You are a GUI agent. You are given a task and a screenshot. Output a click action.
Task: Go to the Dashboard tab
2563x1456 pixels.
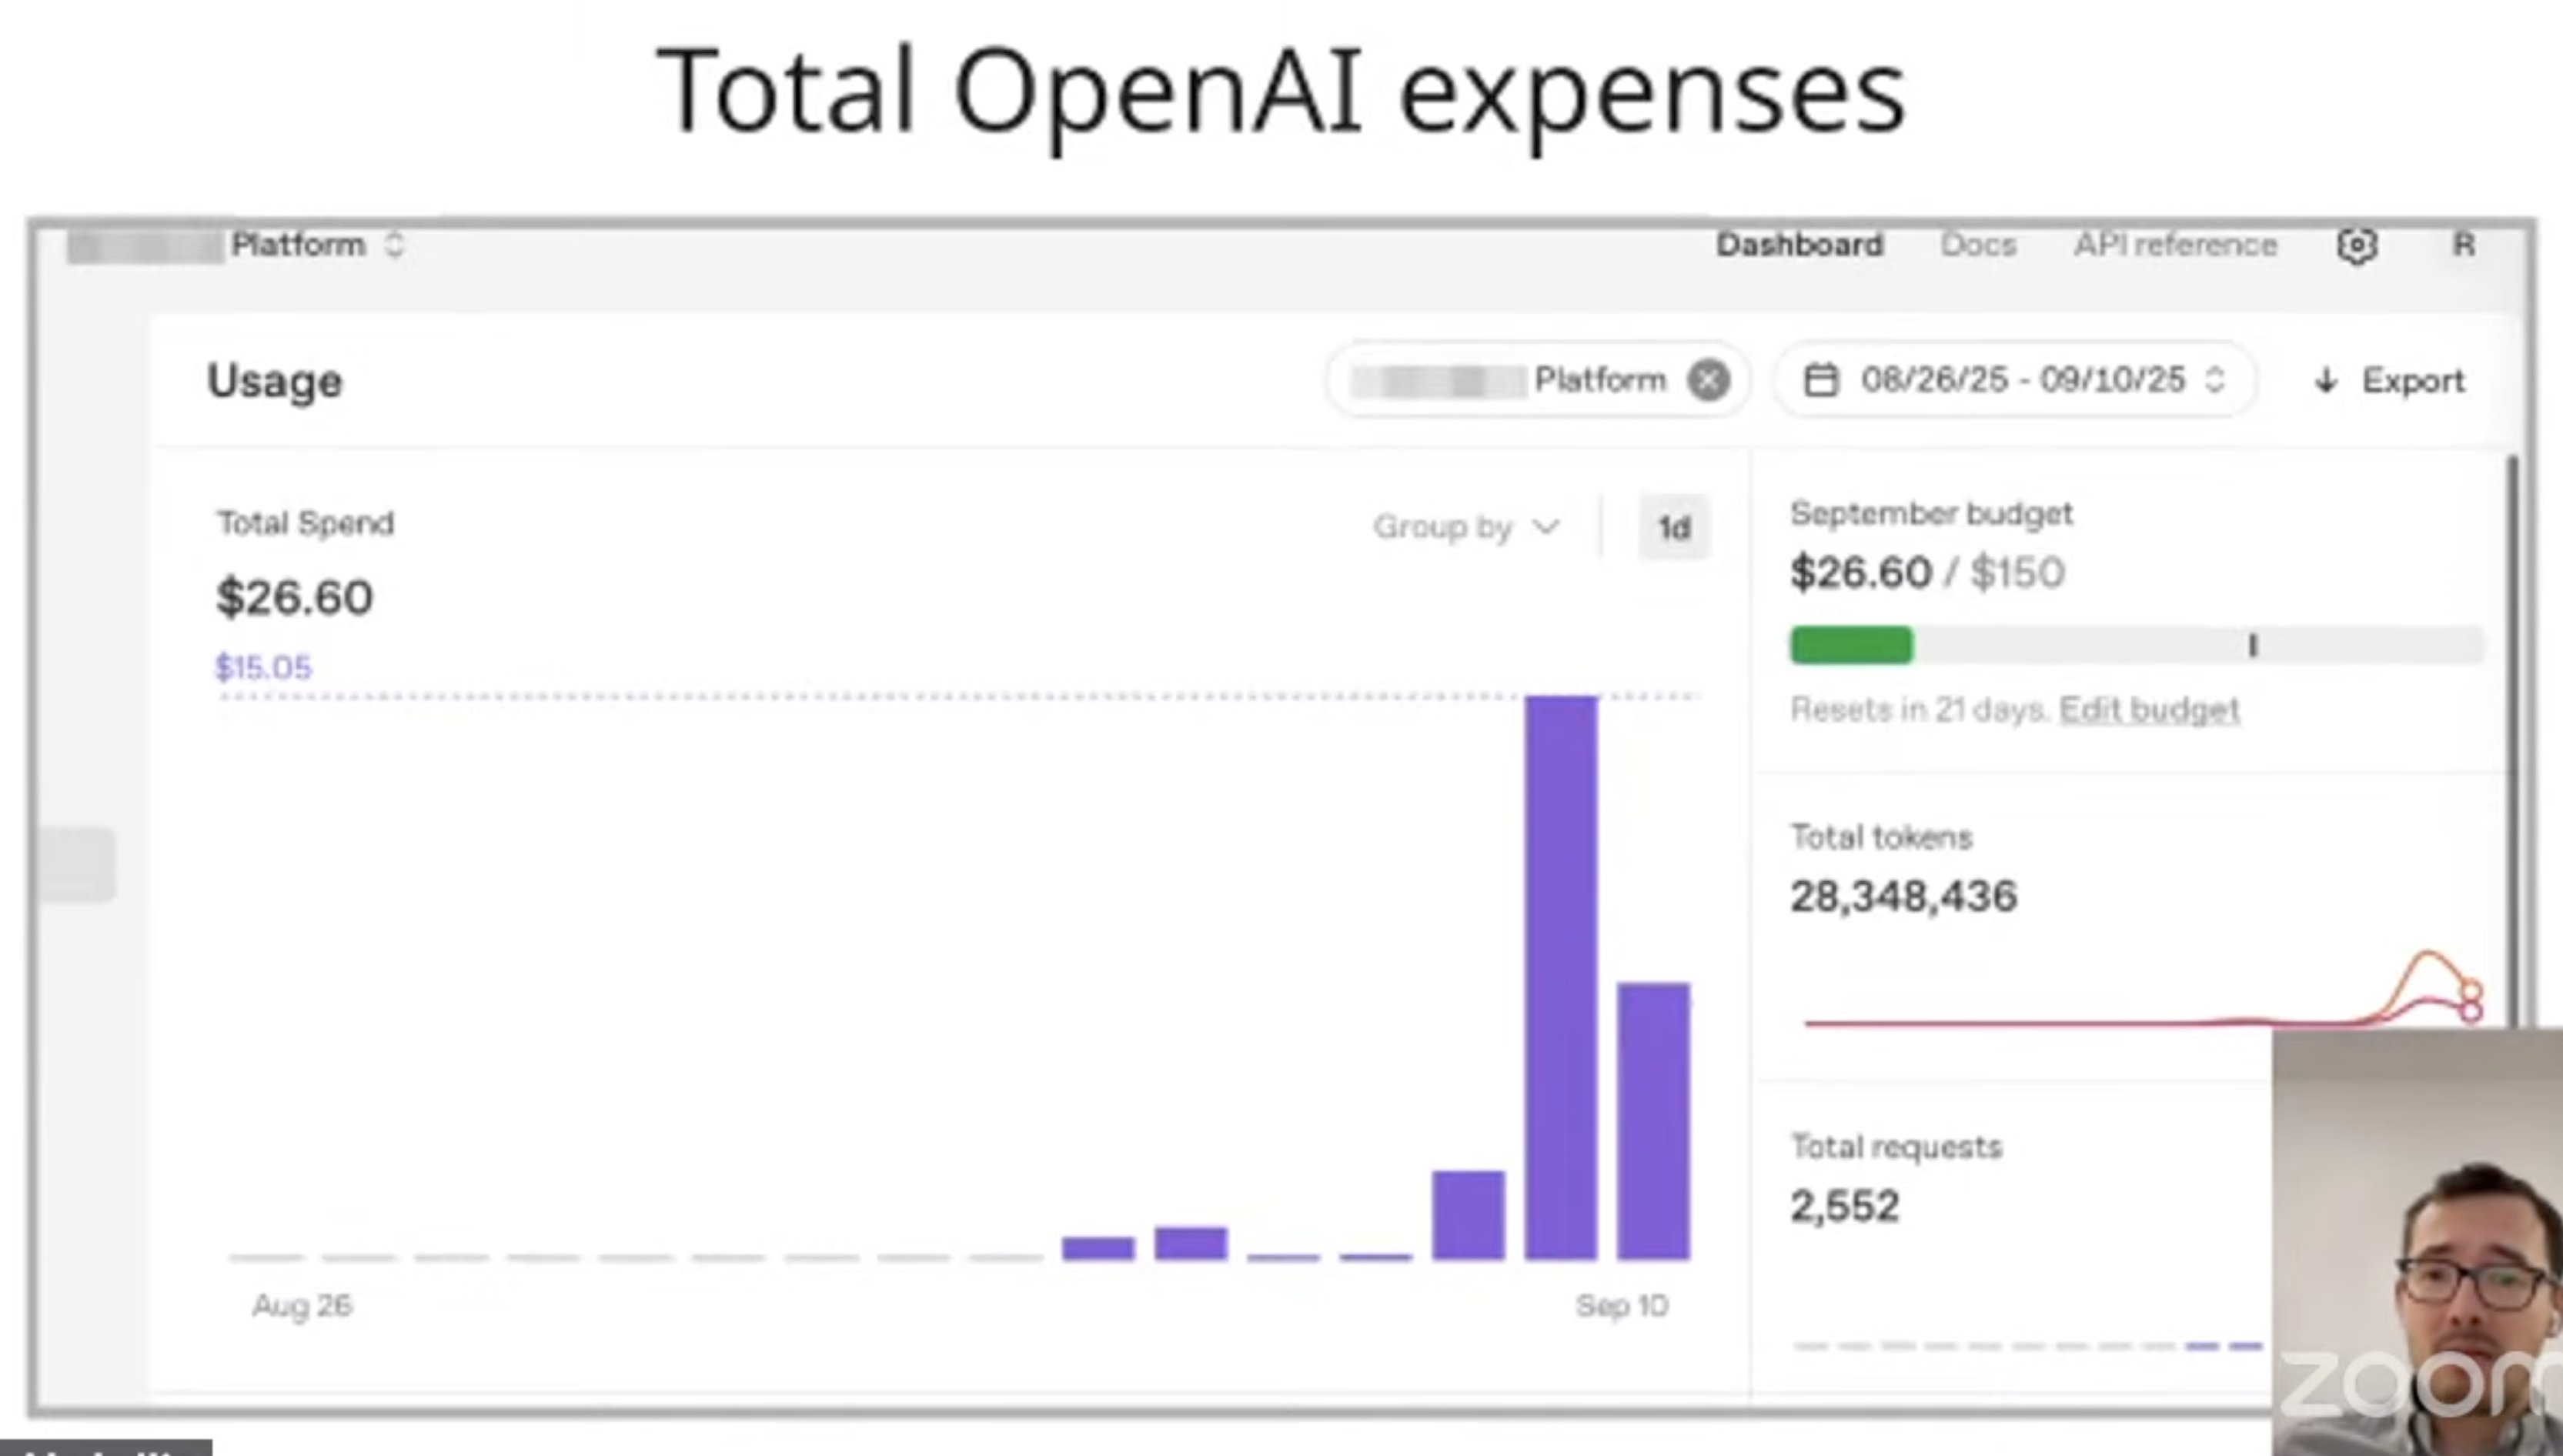tap(1799, 245)
